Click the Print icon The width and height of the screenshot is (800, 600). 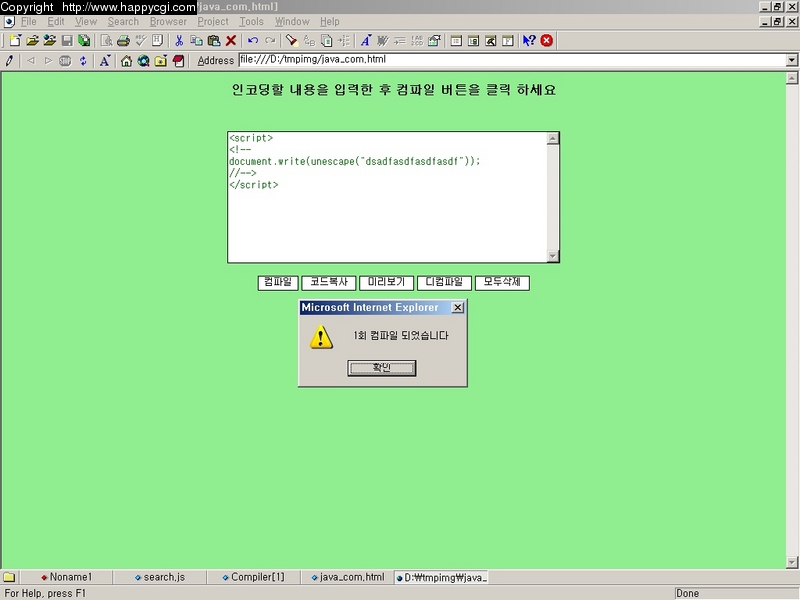pos(123,41)
